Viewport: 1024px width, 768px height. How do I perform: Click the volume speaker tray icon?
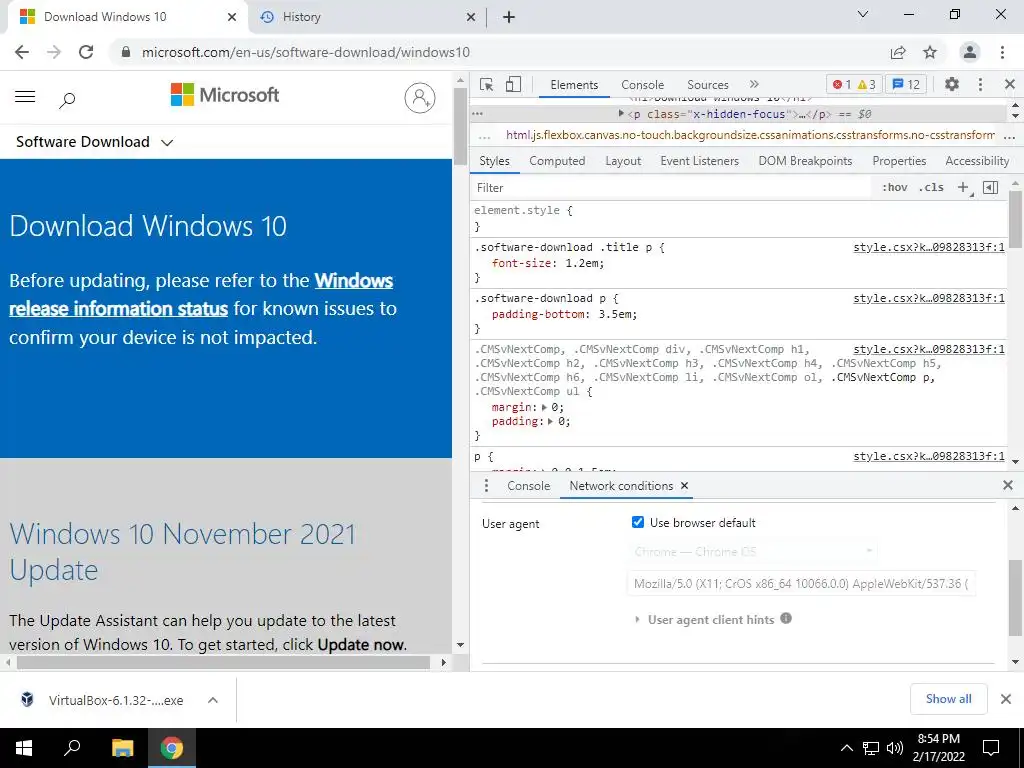pos(895,748)
